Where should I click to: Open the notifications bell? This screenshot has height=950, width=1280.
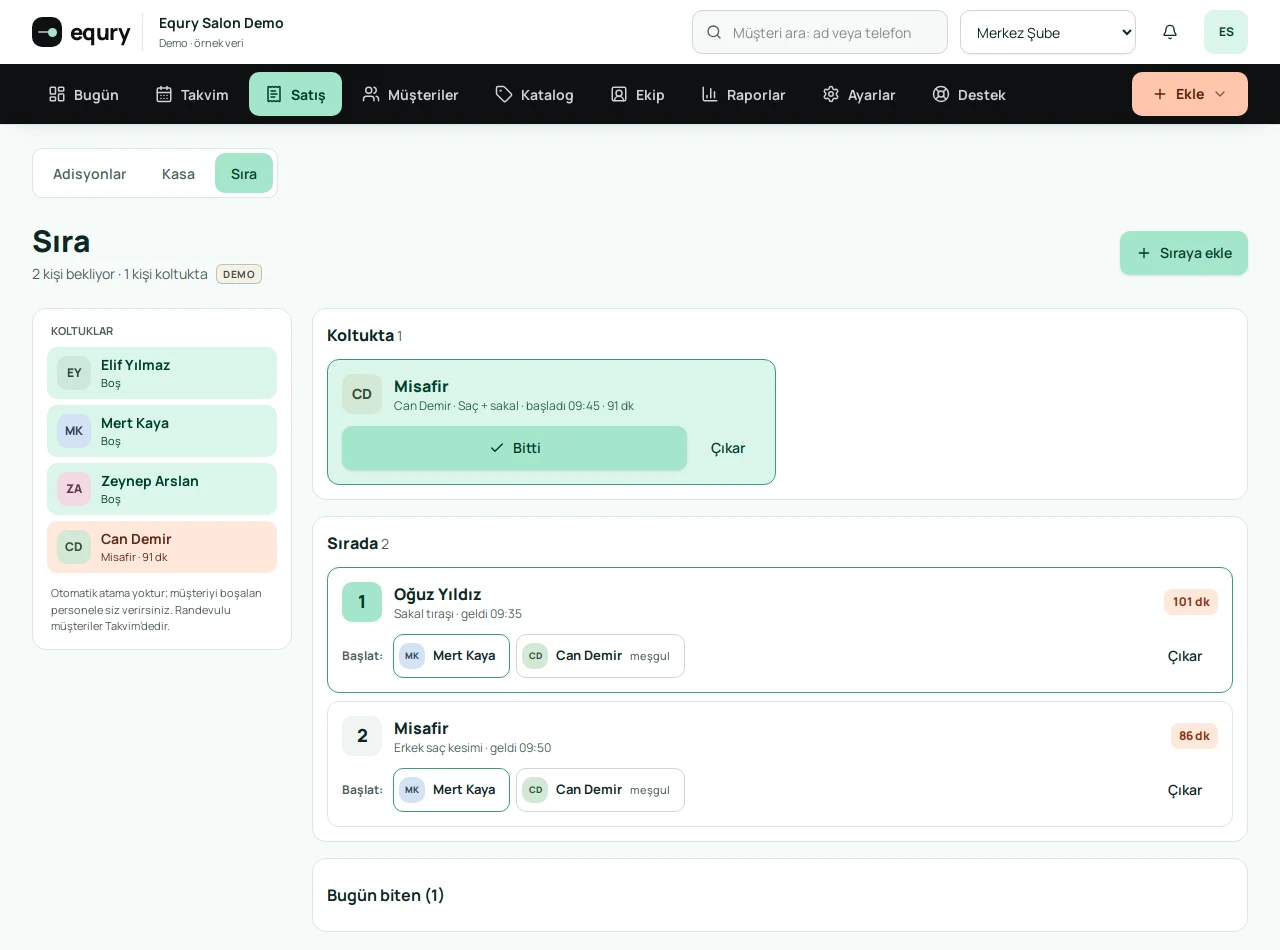1170,32
